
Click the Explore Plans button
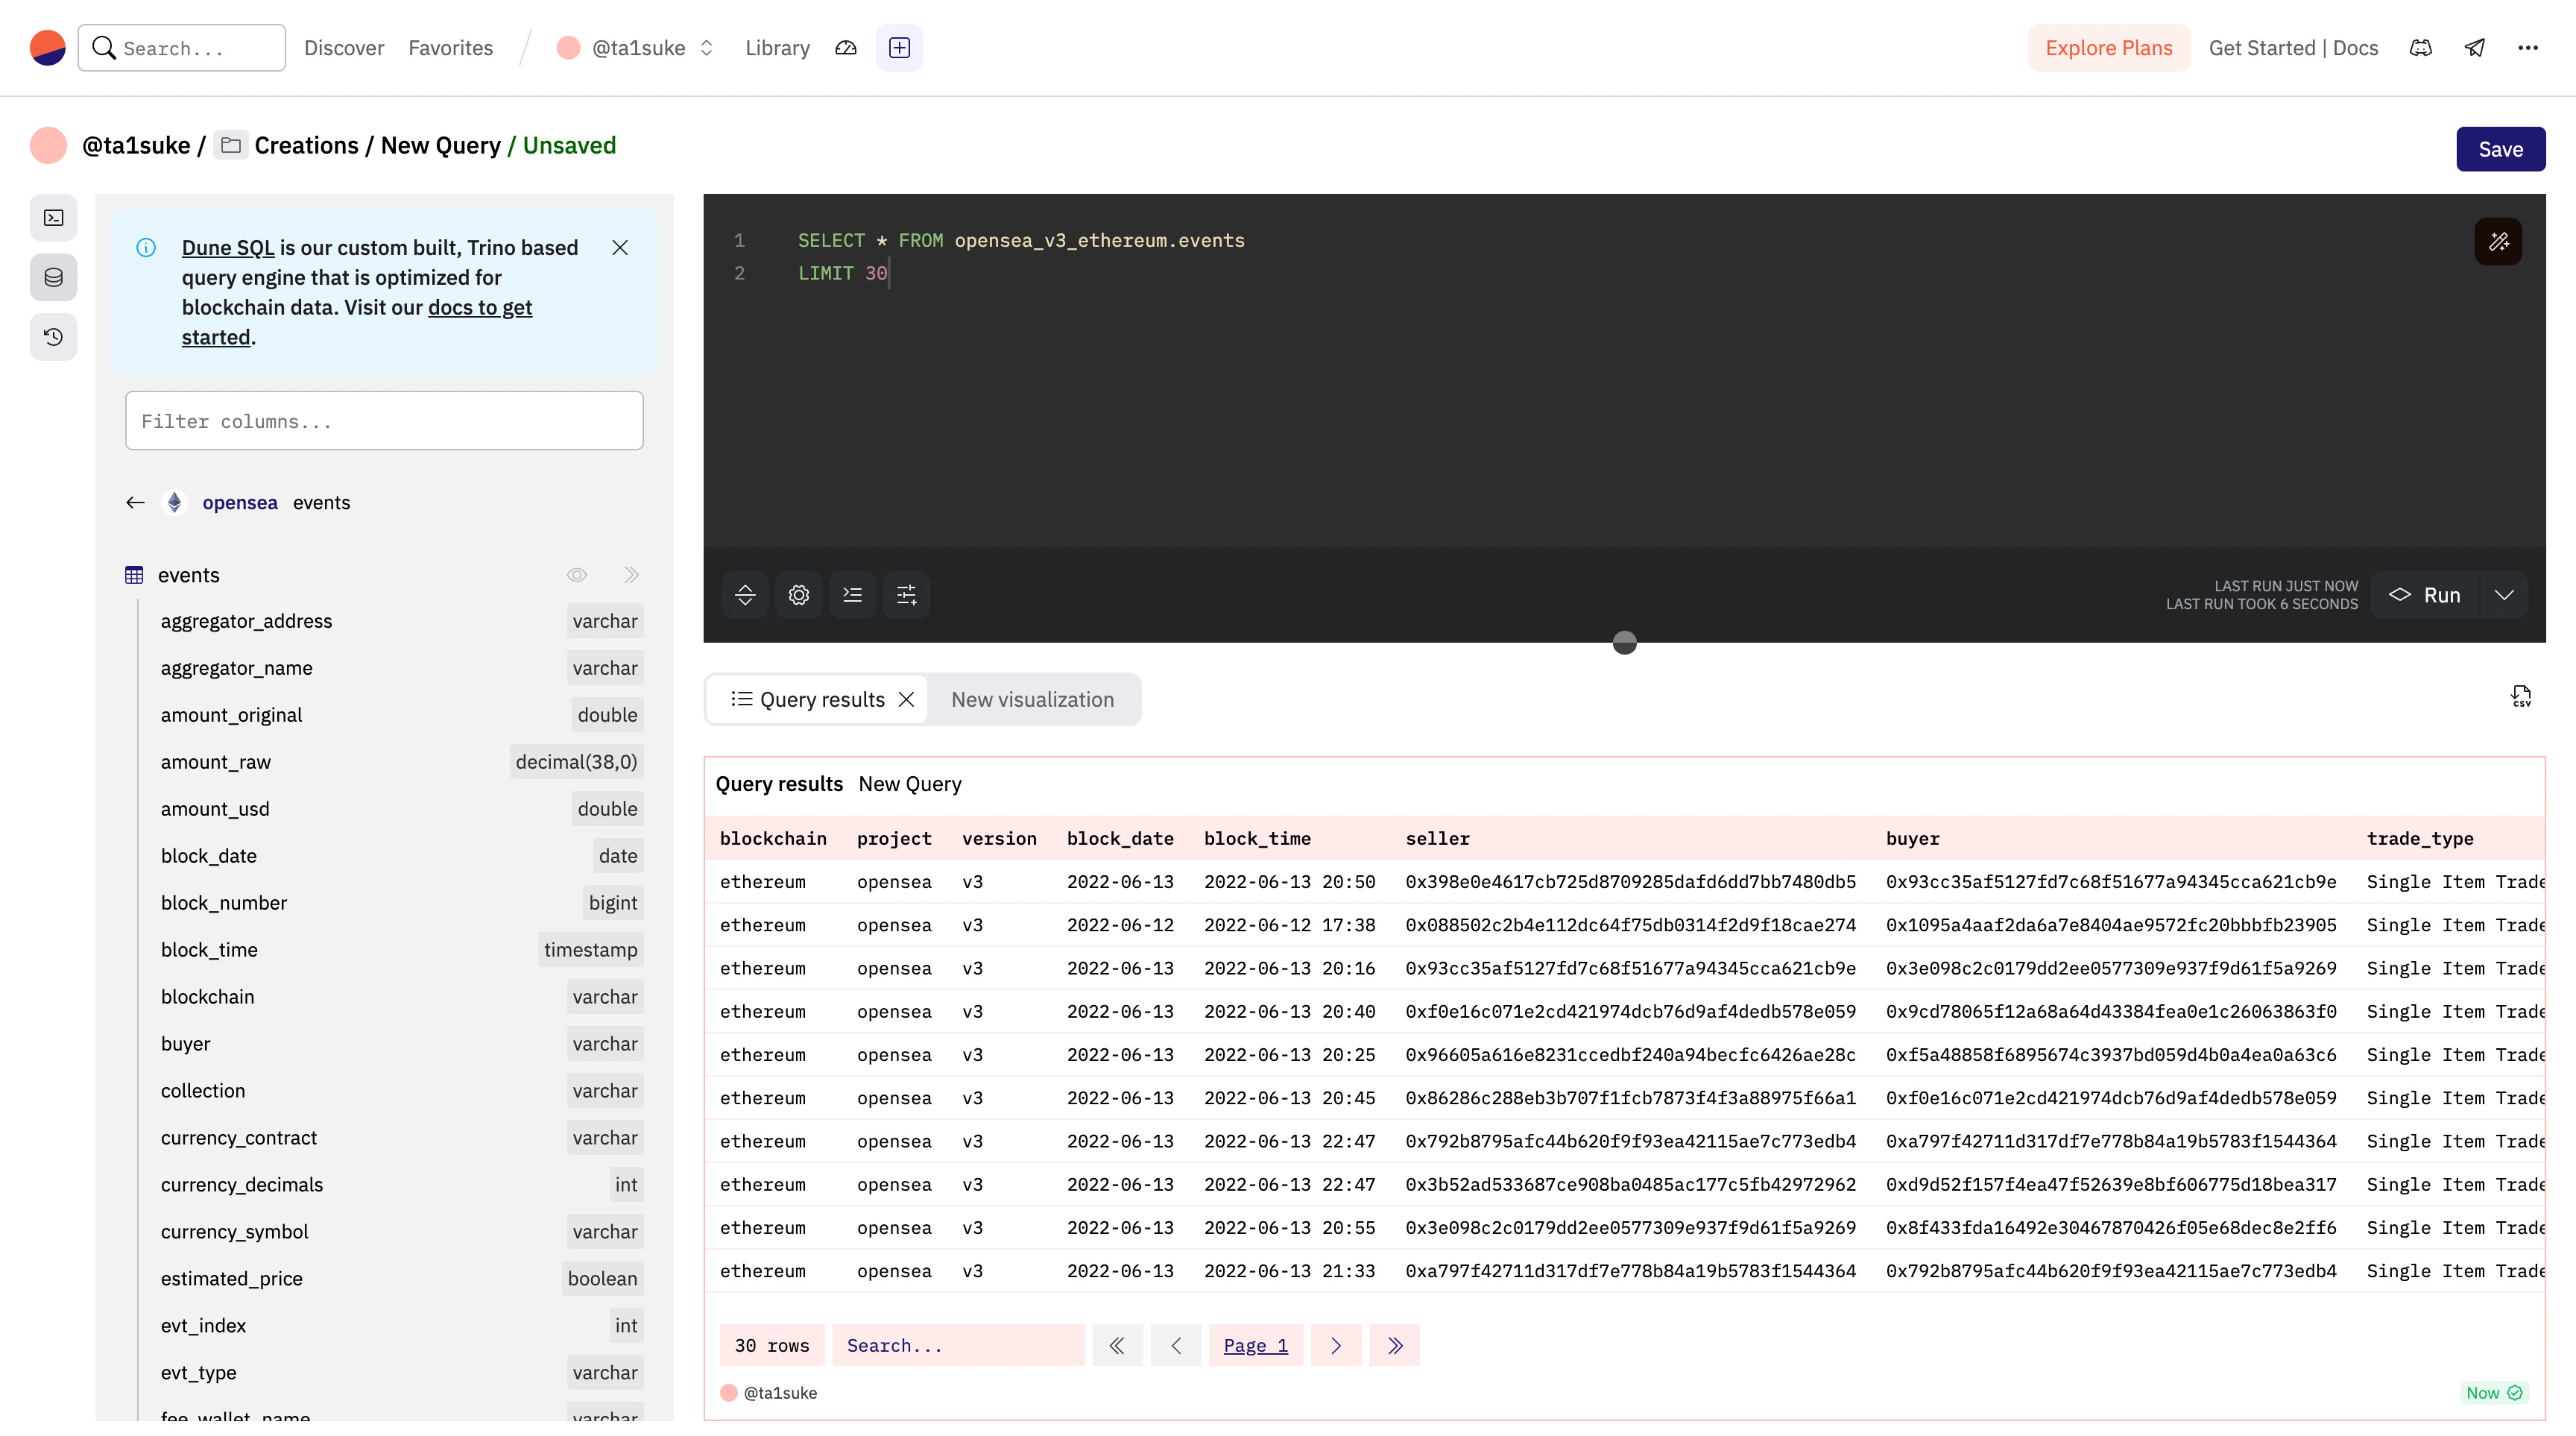click(x=2108, y=47)
